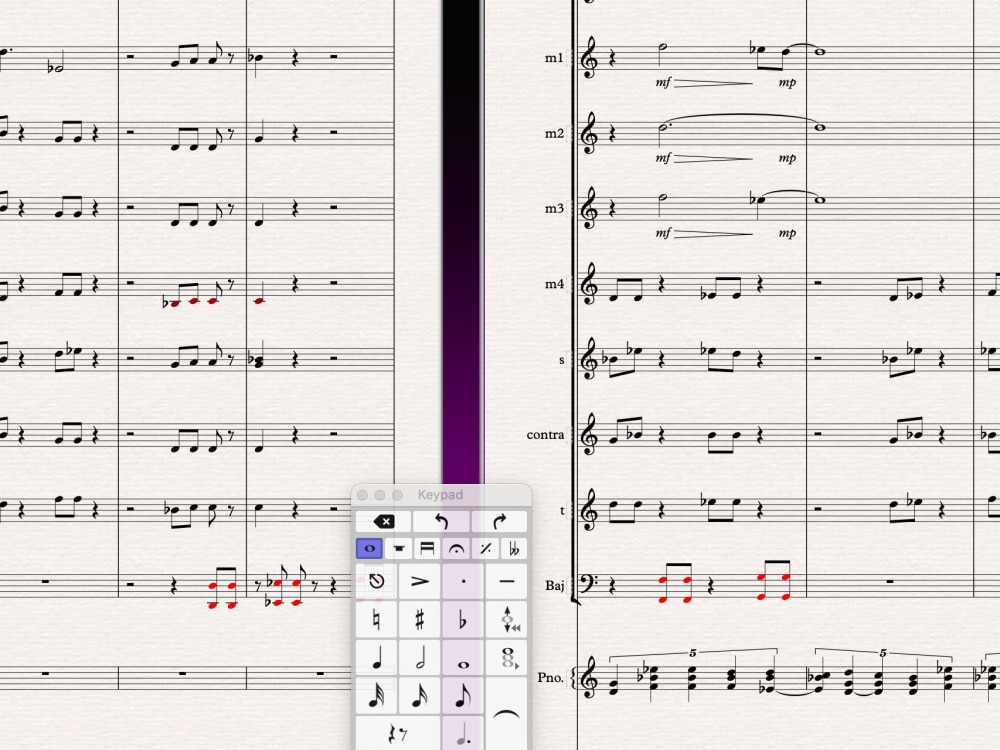Select the mf dynamic under m1 staff
This screenshot has height=750, width=1000.
[663, 82]
